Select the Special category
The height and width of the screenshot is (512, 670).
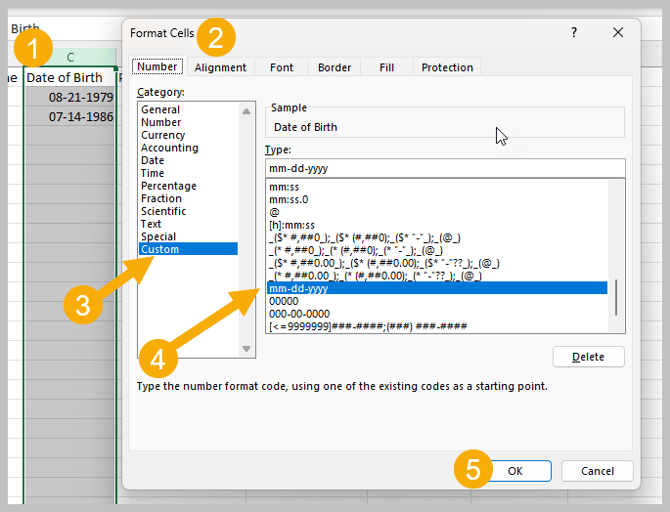click(188, 236)
